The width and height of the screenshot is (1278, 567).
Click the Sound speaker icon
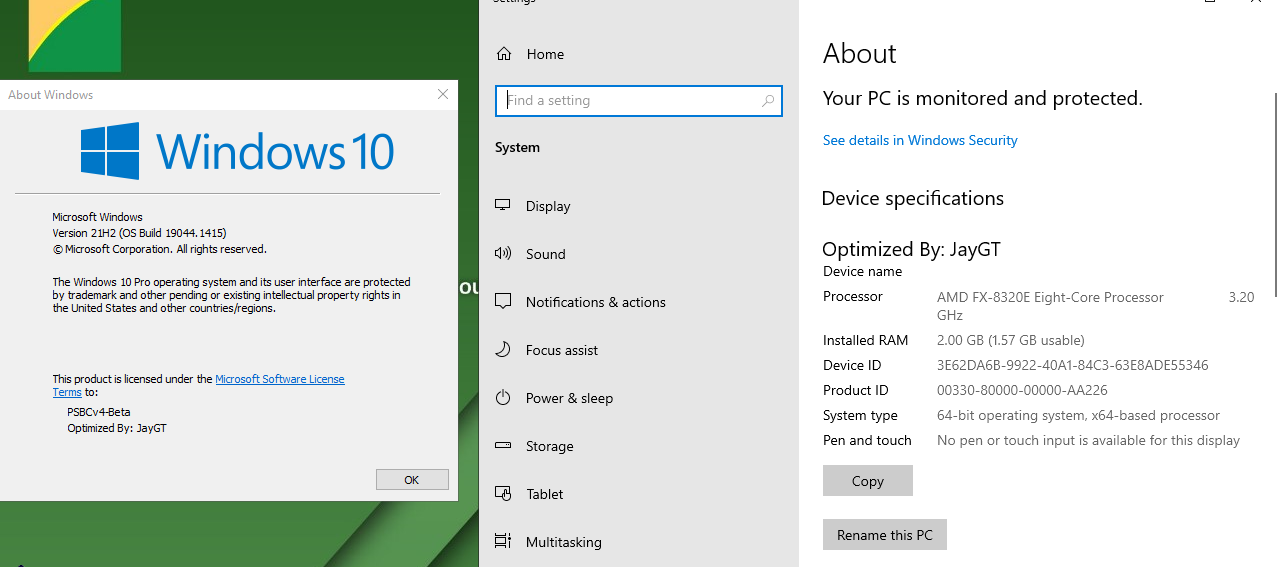[x=503, y=254]
